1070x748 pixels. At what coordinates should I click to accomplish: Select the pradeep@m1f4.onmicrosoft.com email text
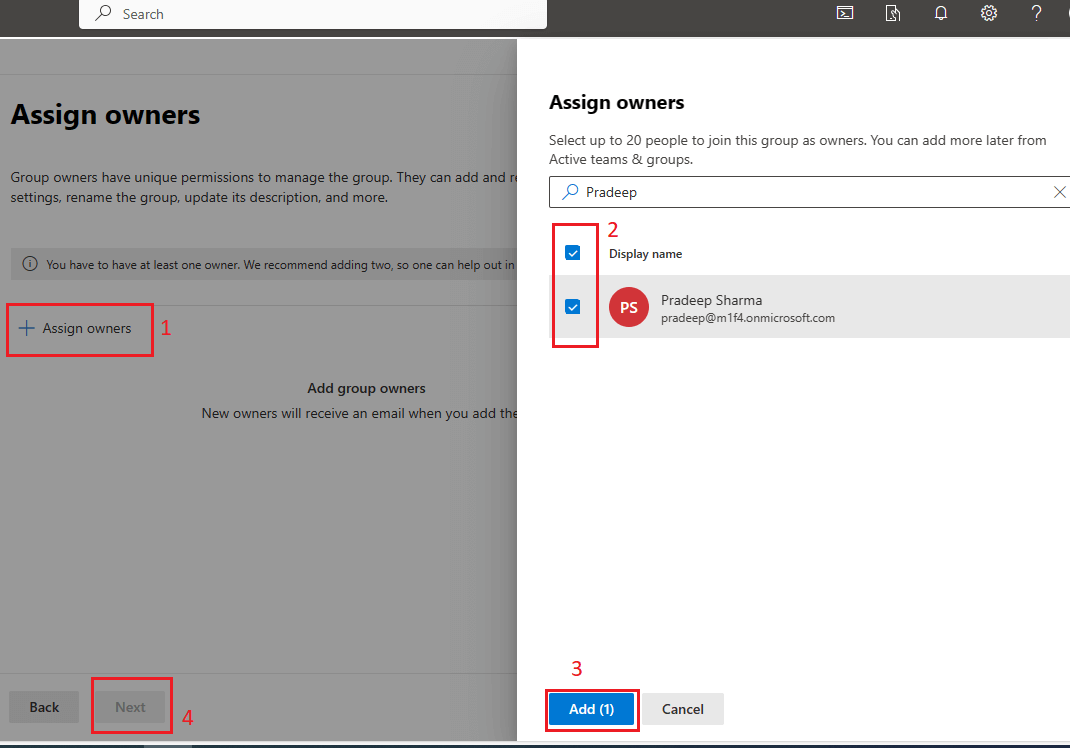747,318
